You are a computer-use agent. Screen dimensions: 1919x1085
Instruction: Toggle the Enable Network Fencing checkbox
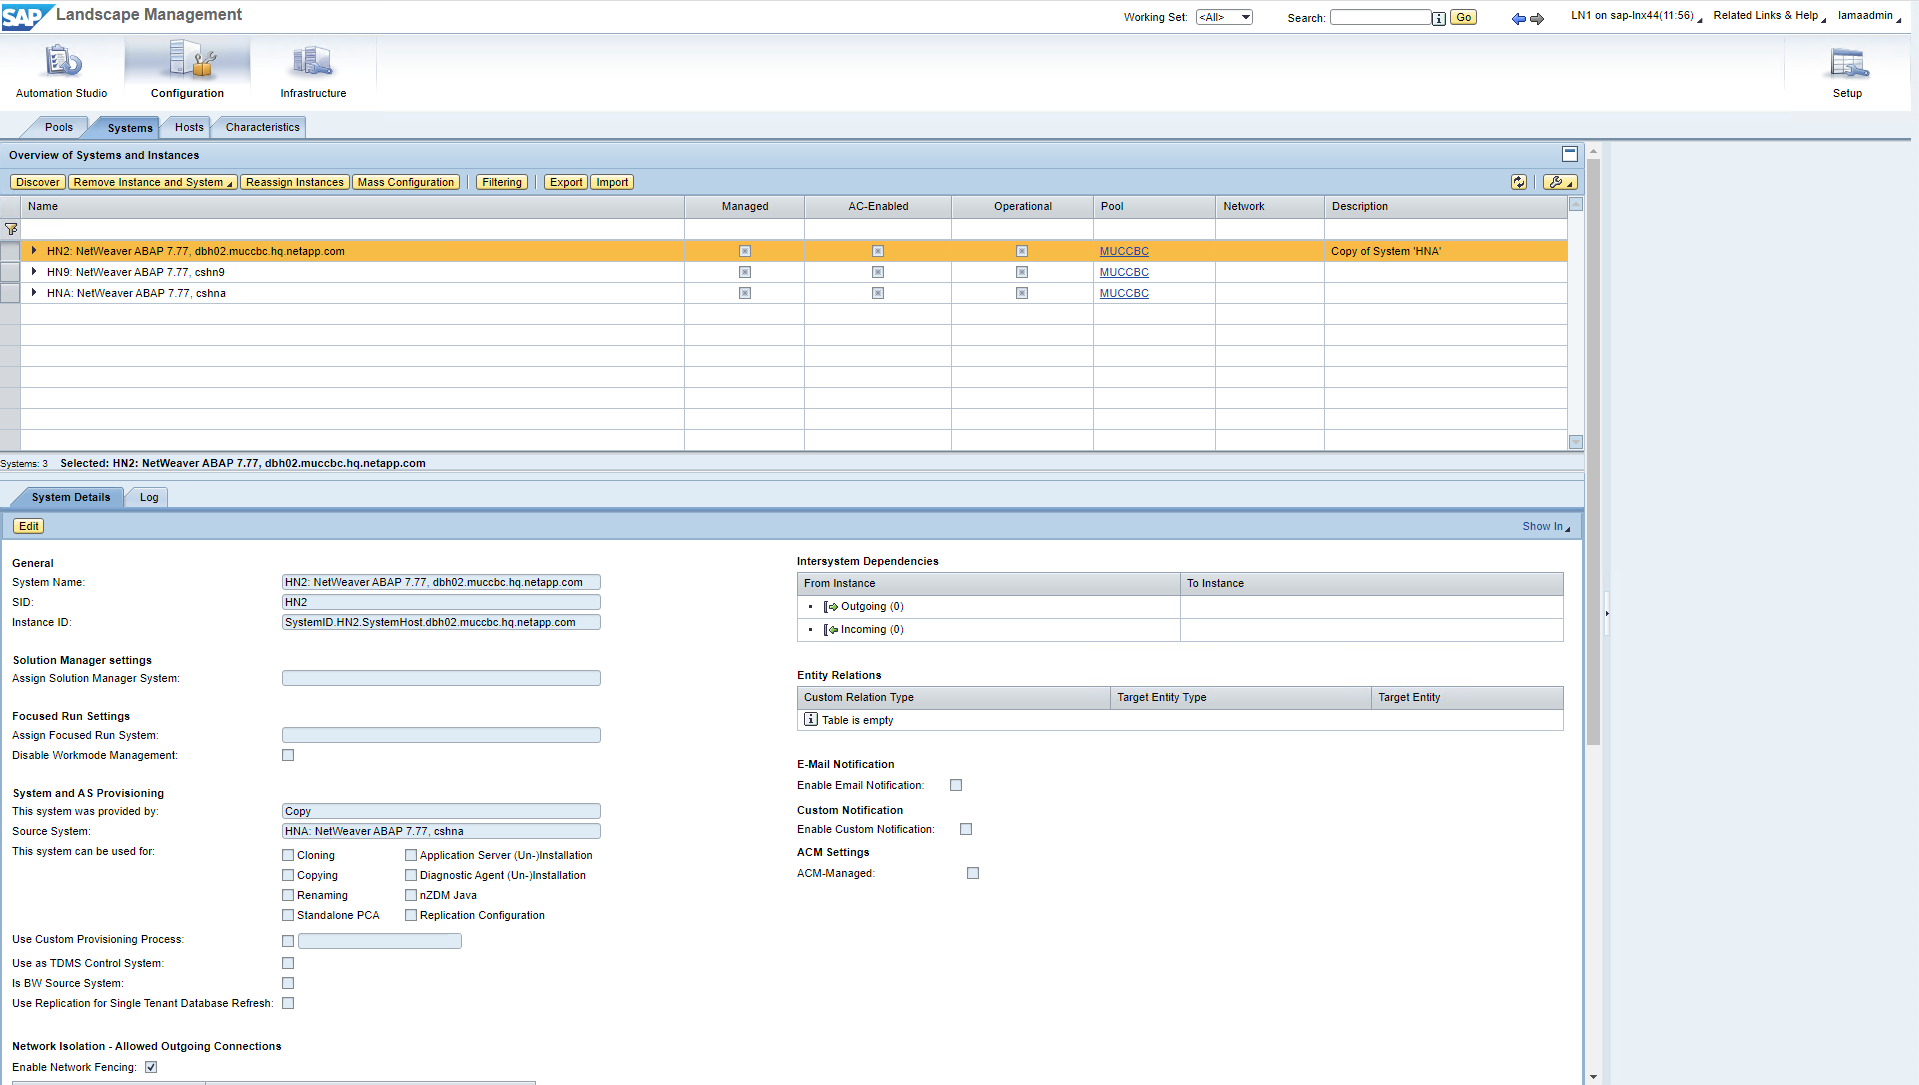click(x=151, y=1067)
